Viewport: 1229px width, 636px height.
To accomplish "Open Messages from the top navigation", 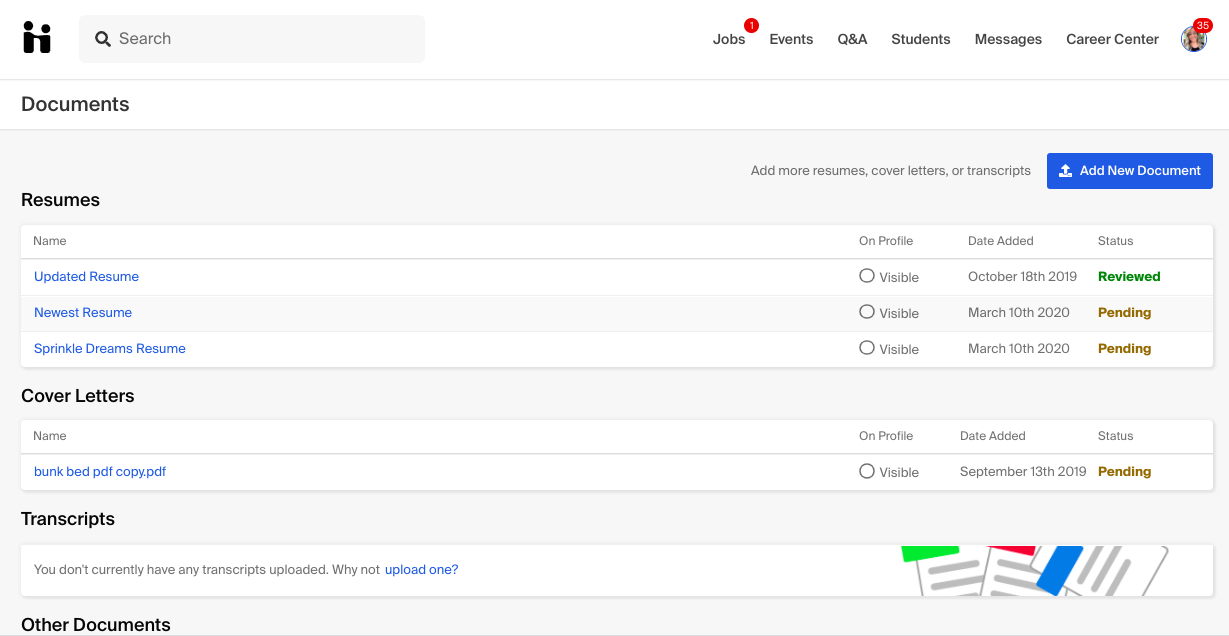I will (1008, 39).
